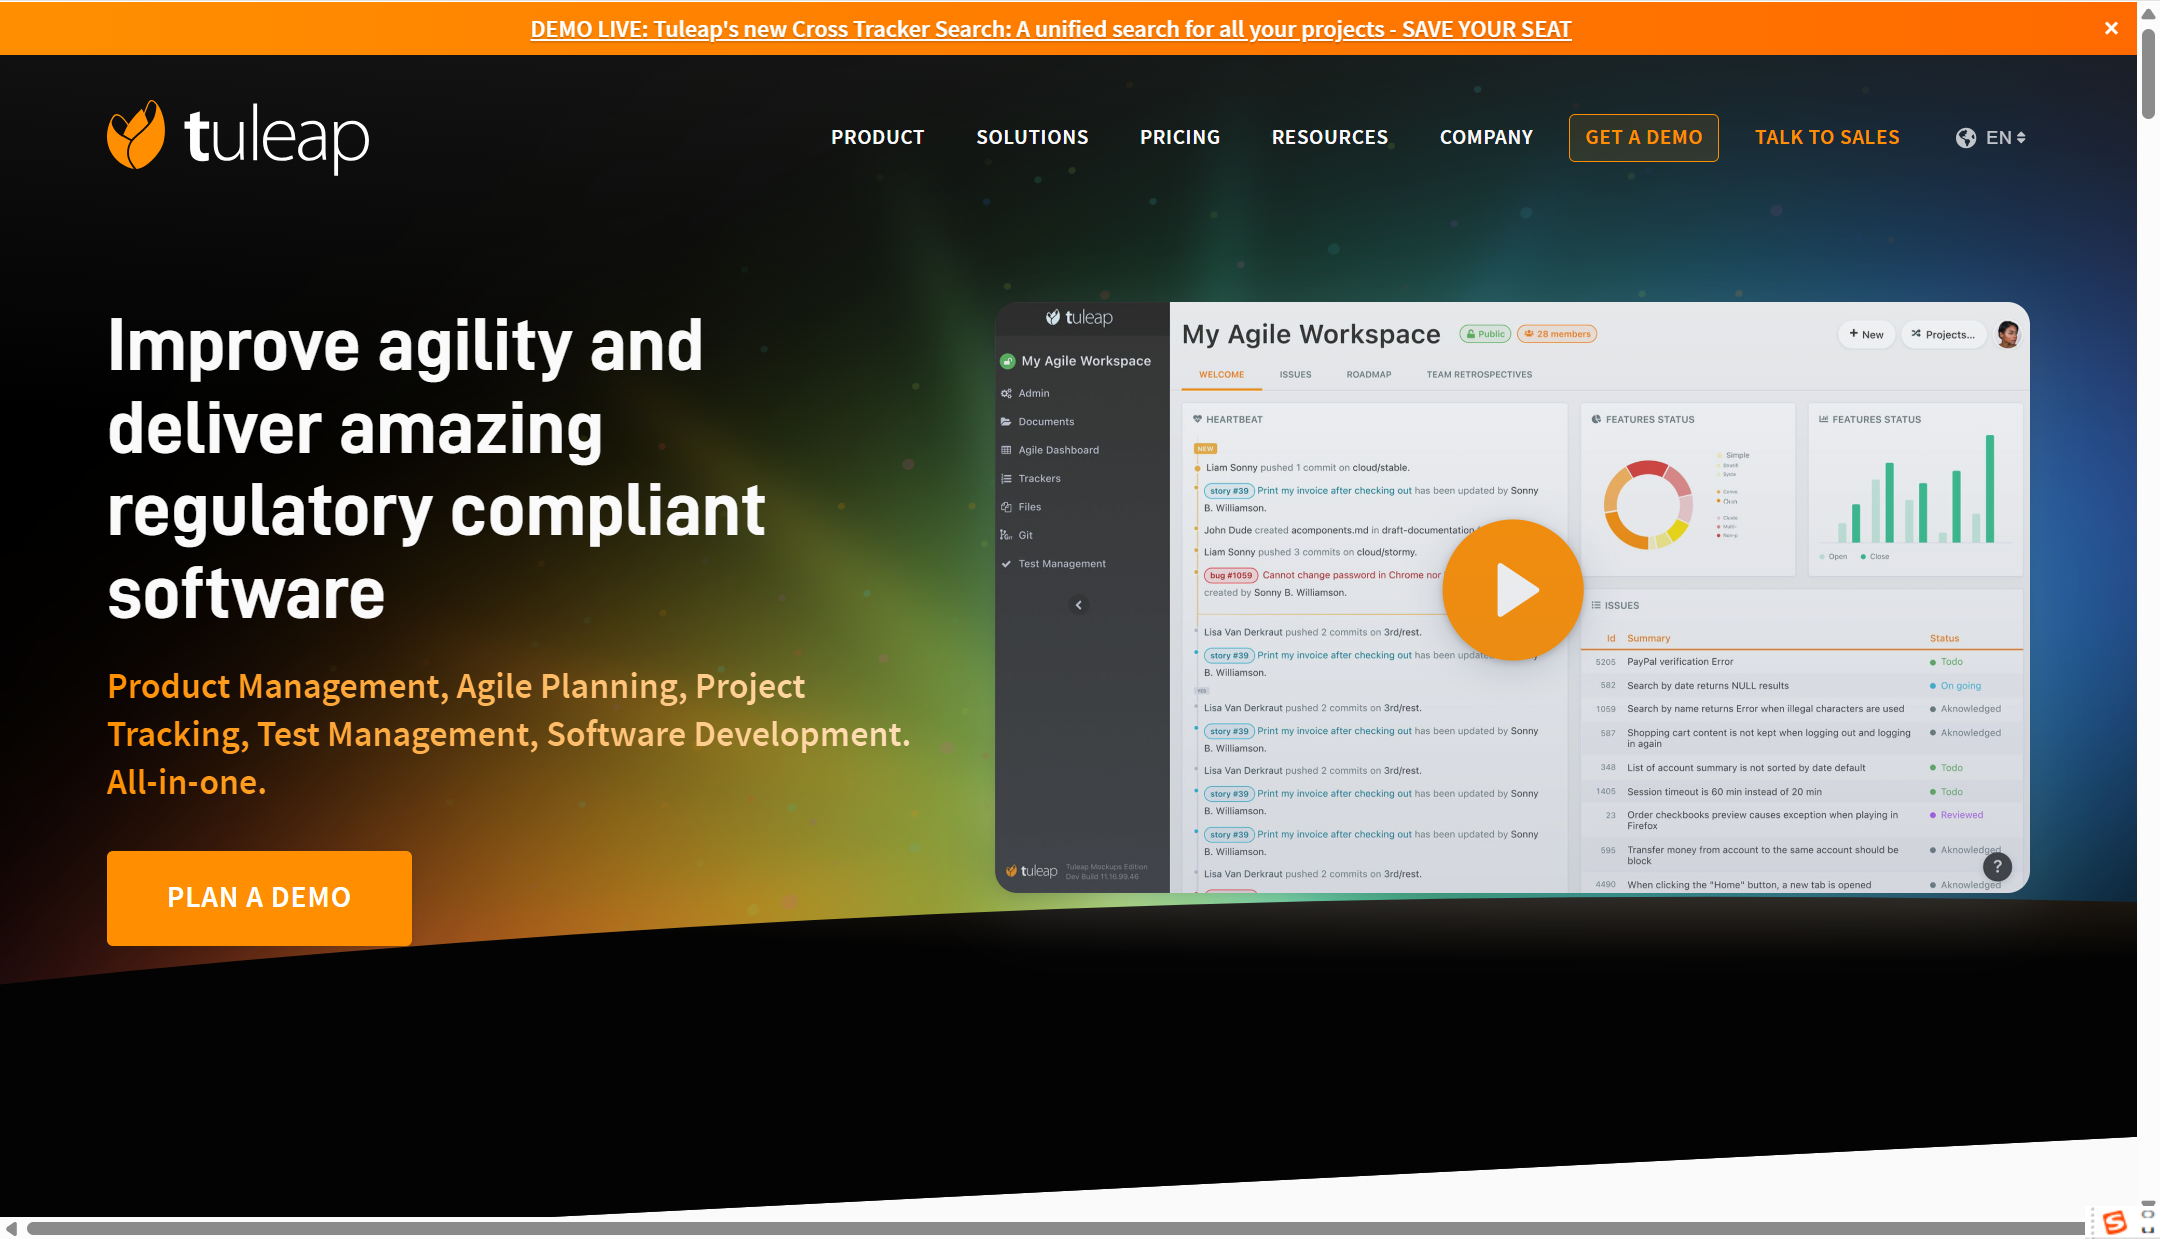Screen dimensions: 2160x1239
Task: Click the Tuleap tulip logo icon
Action: coord(136,135)
